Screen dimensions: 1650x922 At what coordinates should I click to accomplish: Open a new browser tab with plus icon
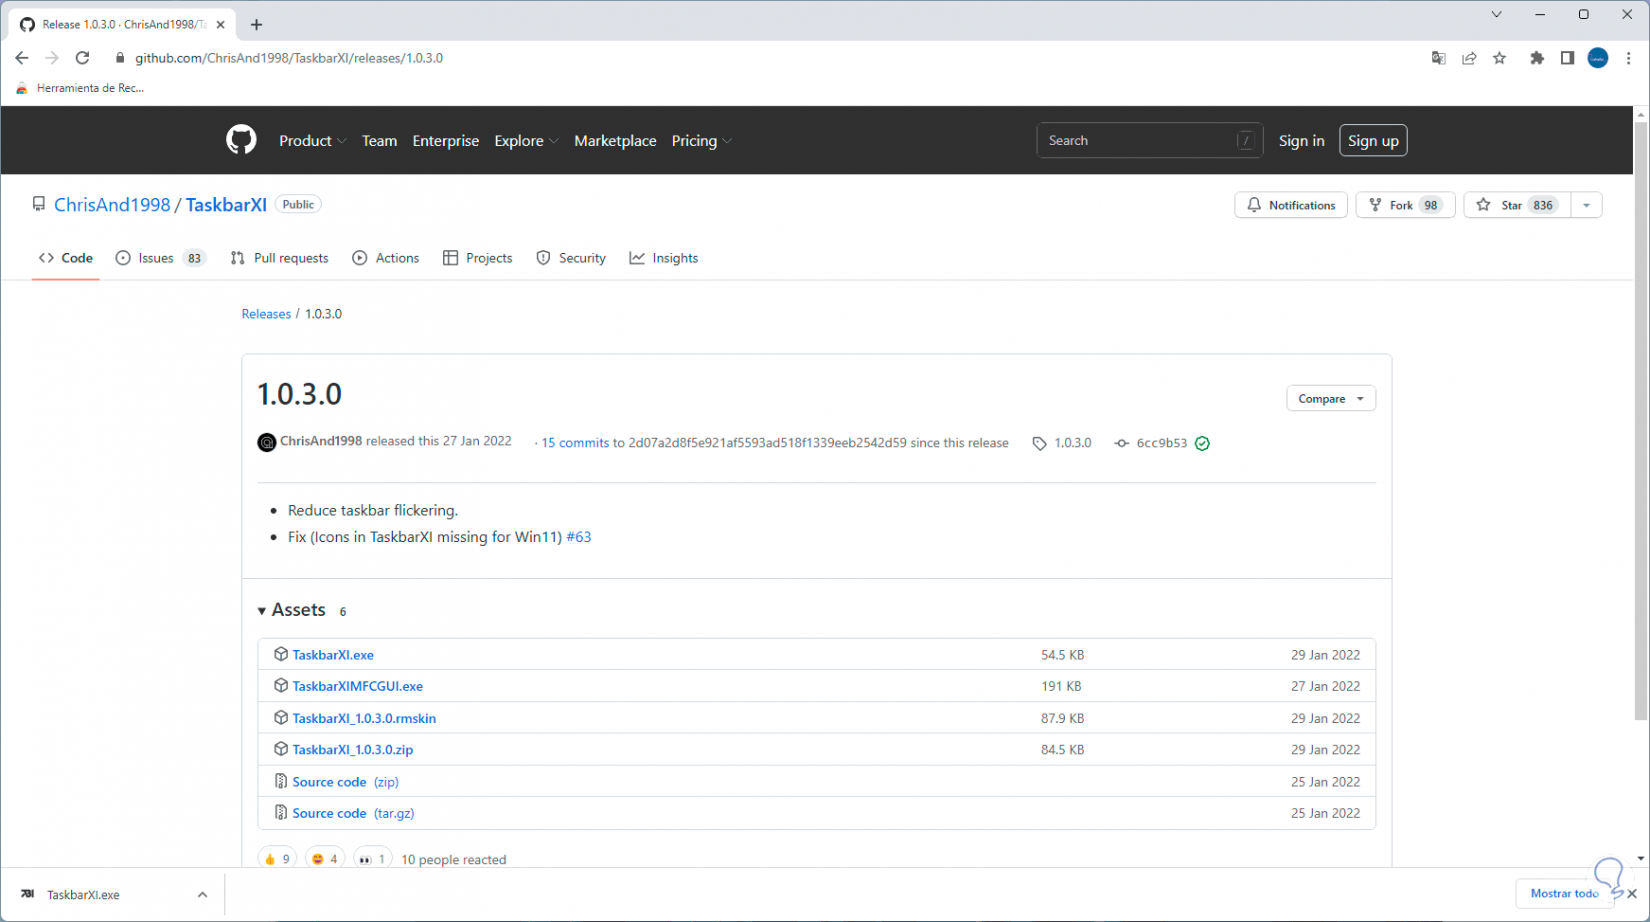coord(257,24)
